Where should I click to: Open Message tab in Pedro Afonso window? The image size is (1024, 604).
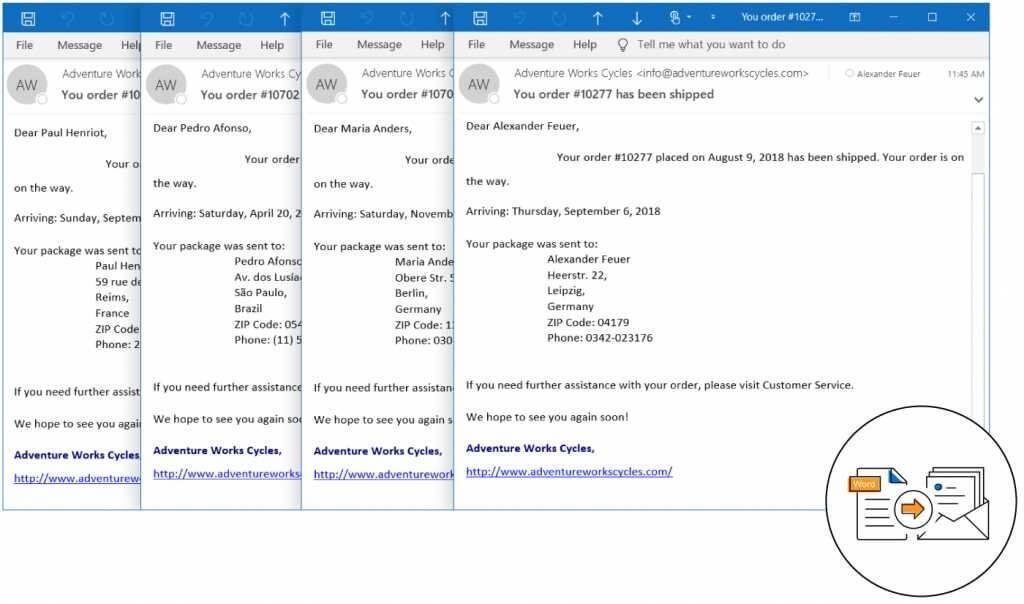[219, 44]
